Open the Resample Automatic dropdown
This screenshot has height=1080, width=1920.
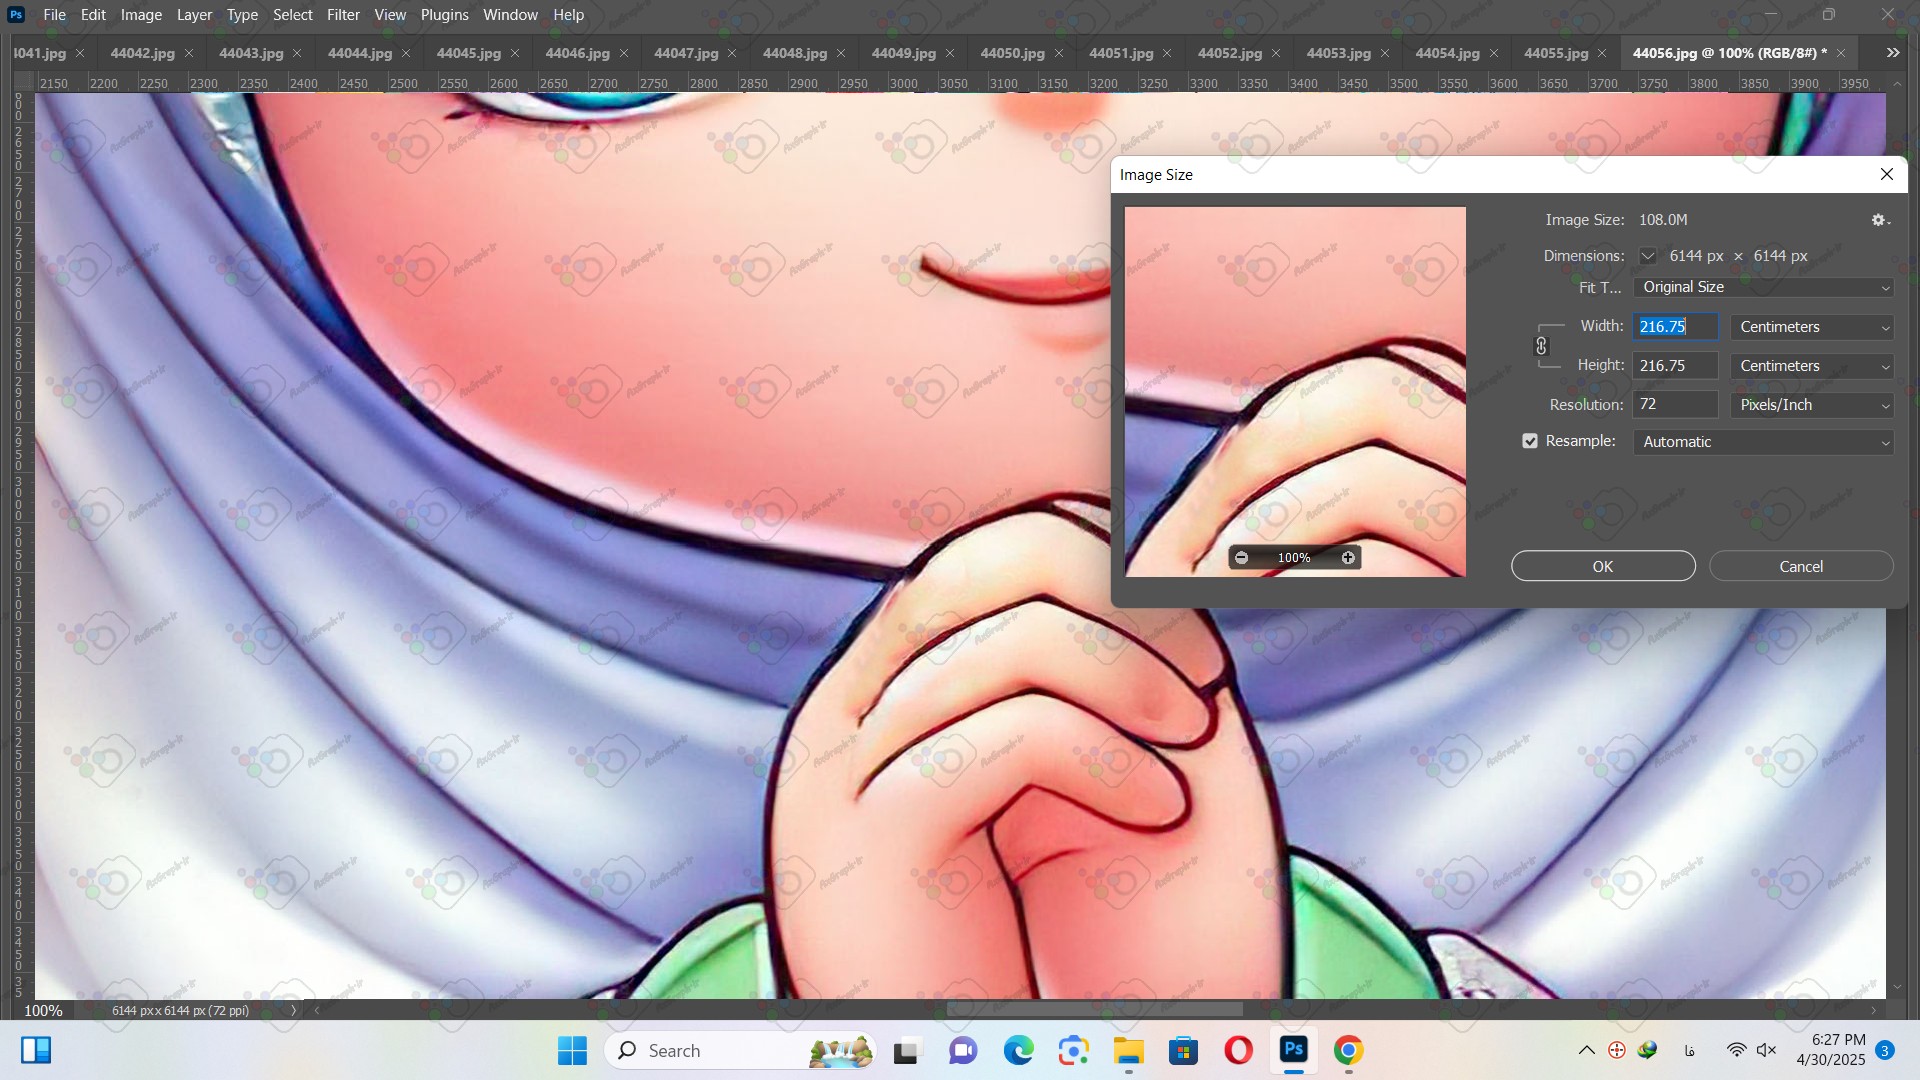[x=1764, y=442]
